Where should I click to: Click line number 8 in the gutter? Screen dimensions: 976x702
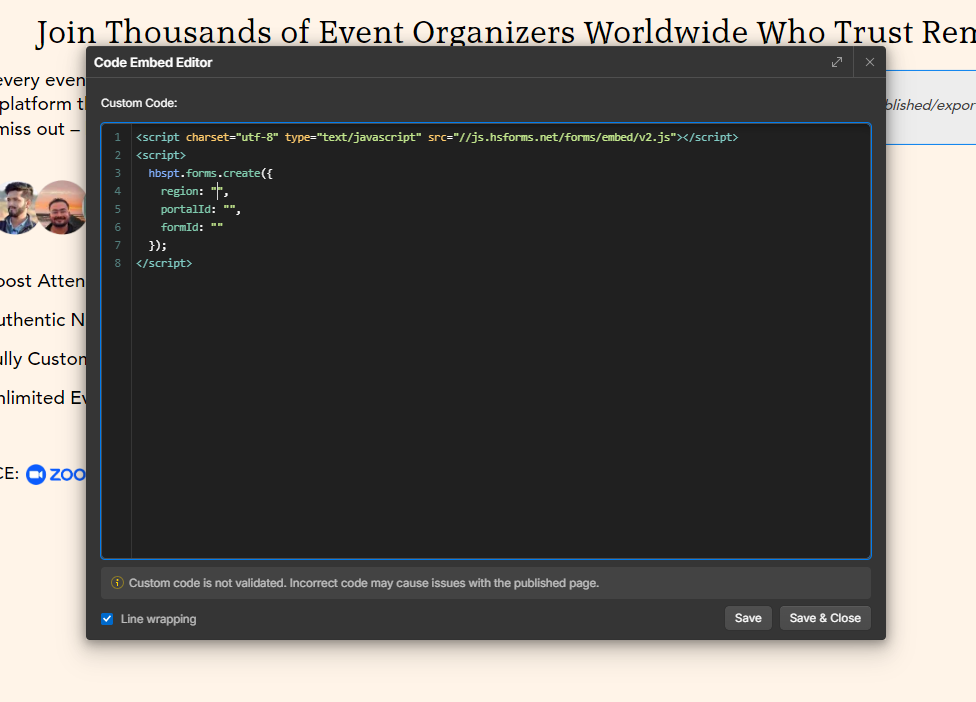point(117,263)
